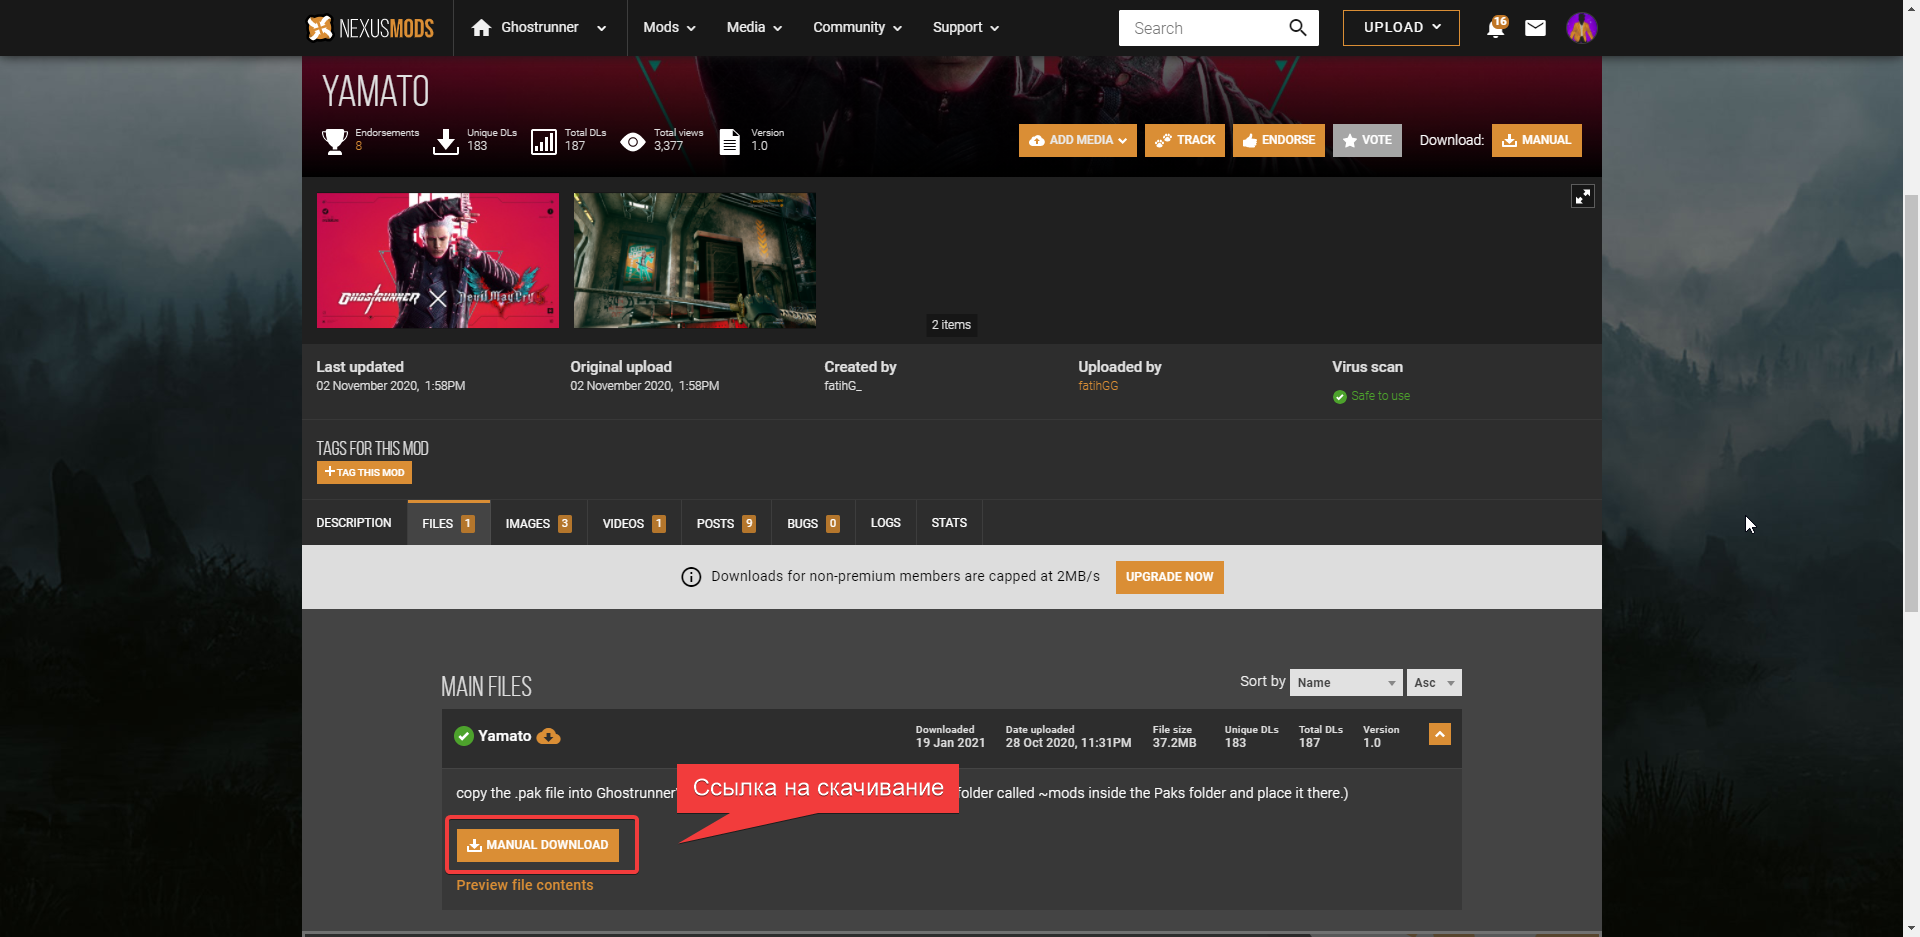
Task: Click the scrollbar down arrow
Action: 1911,928
